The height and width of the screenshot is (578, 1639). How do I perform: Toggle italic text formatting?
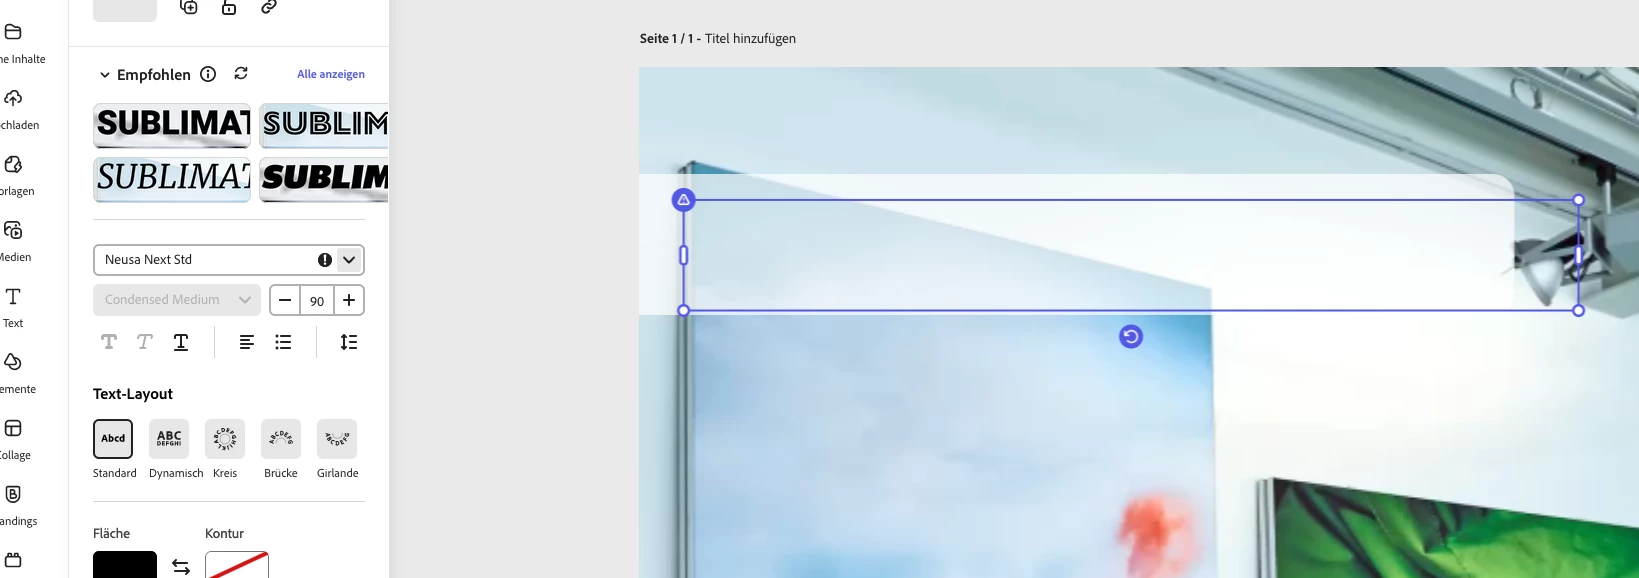pos(144,342)
